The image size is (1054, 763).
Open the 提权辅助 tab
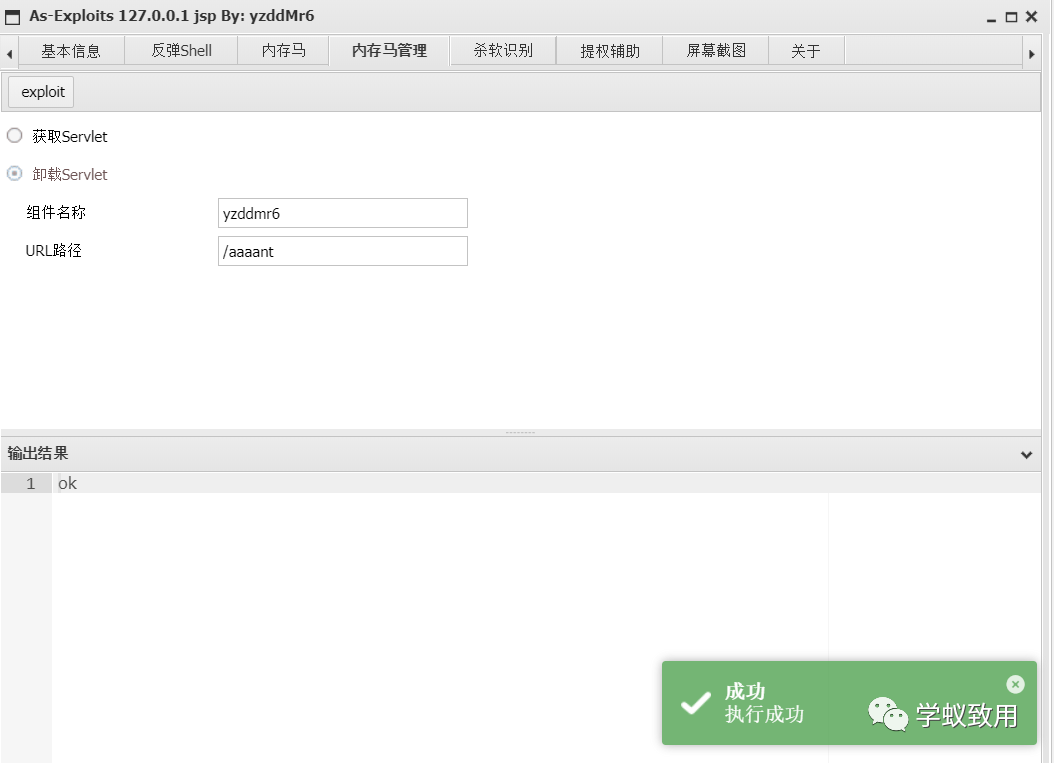pos(610,51)
